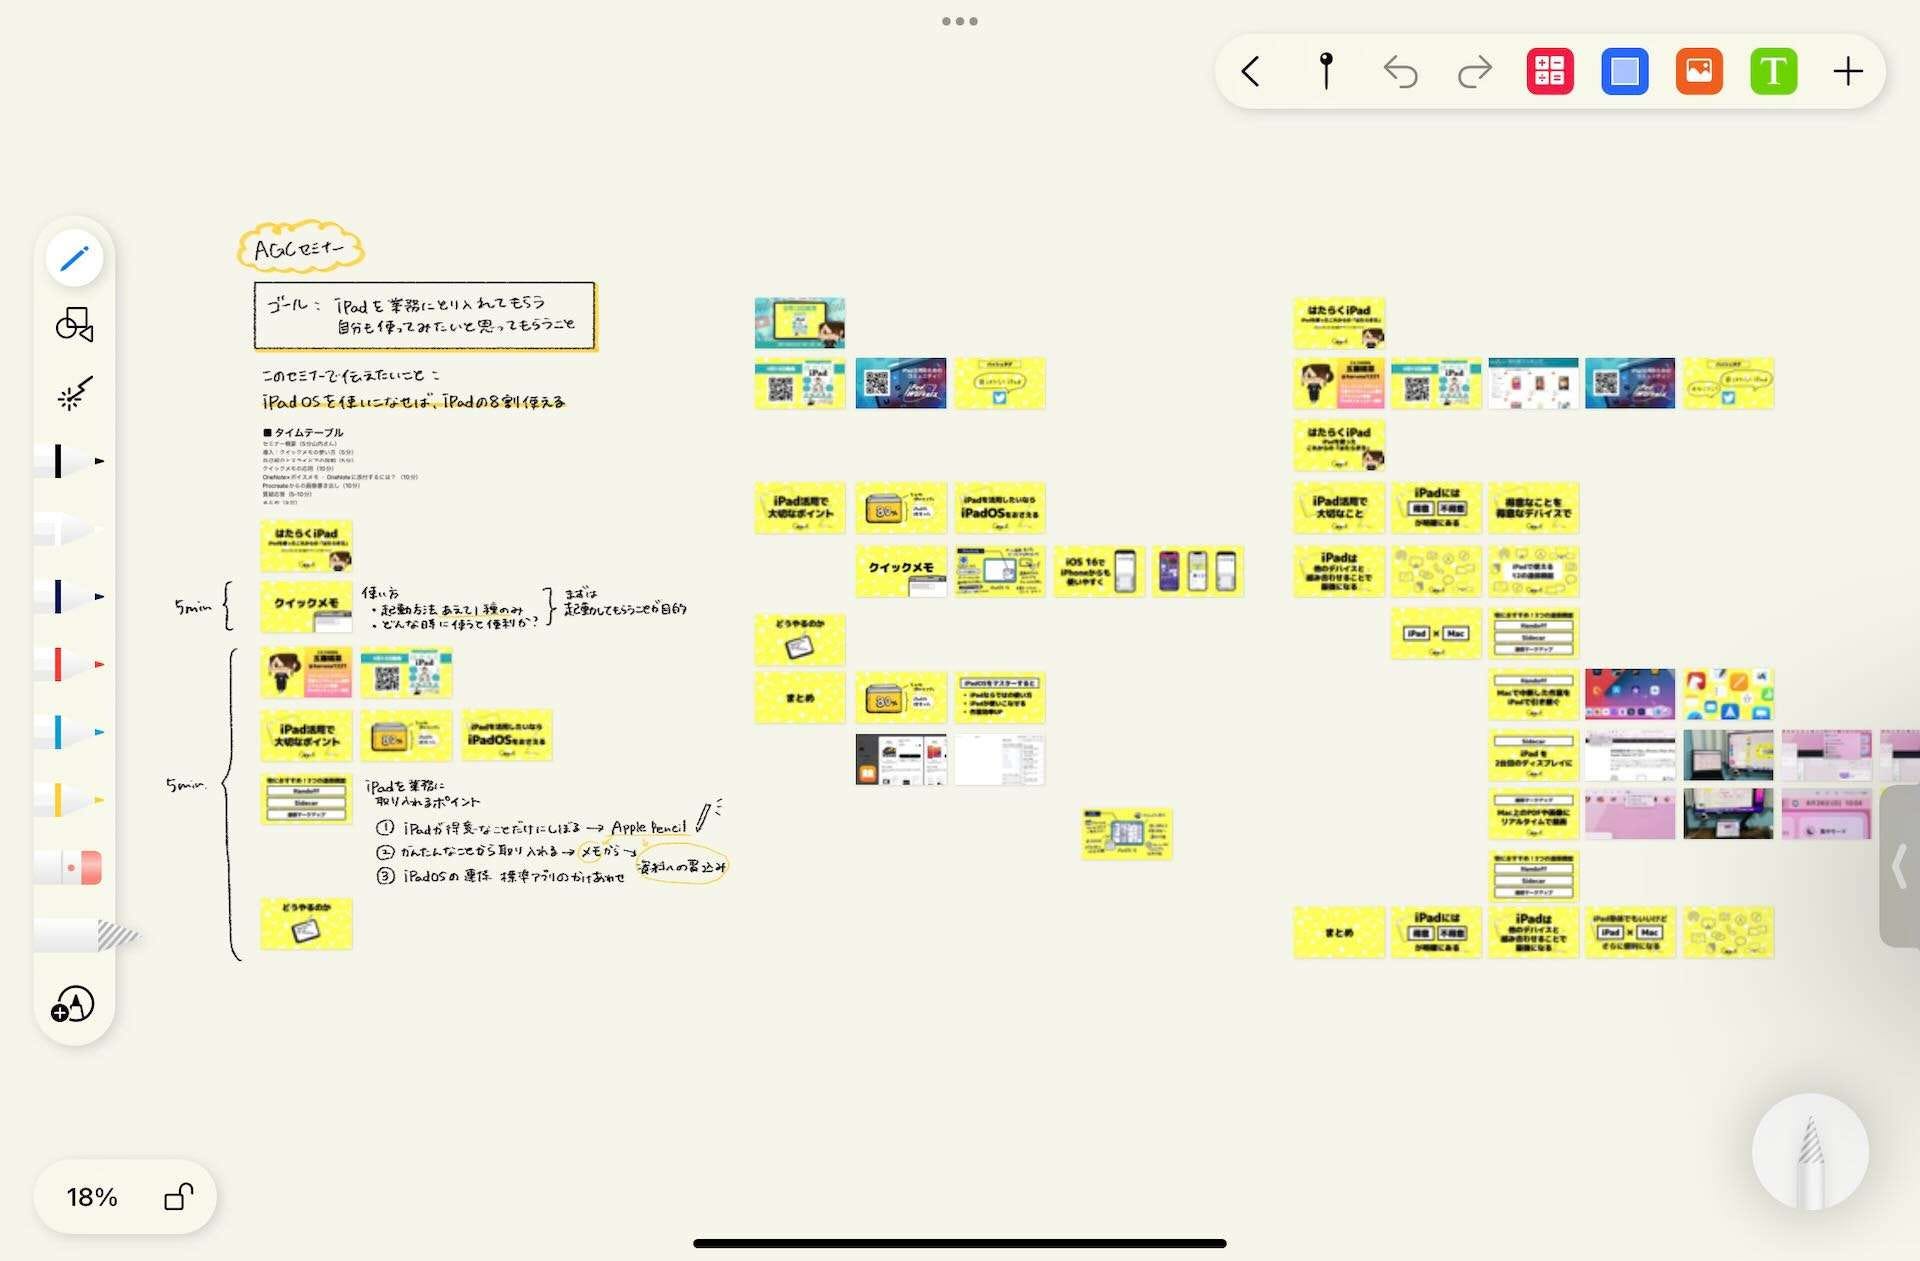Toggle the canvas zoom lock
The image size is (1920, 1261).
tap(178, 1196)
